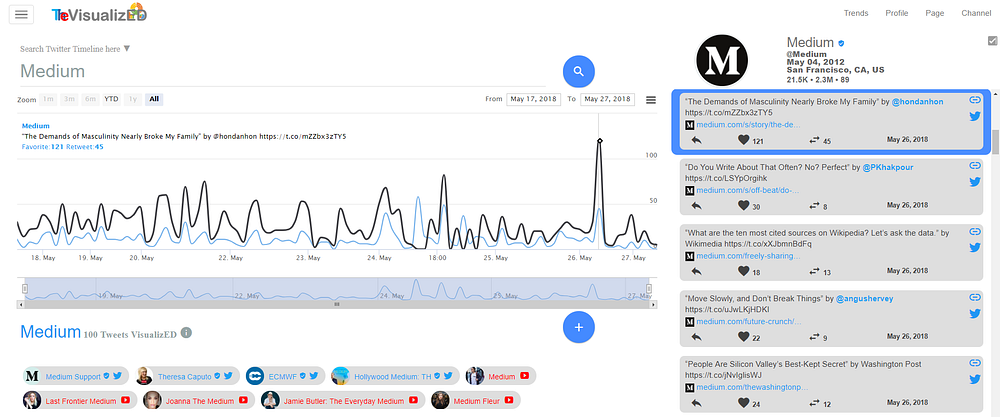Open the Page nav item
1000x417 pixels.
coord(935,13)
